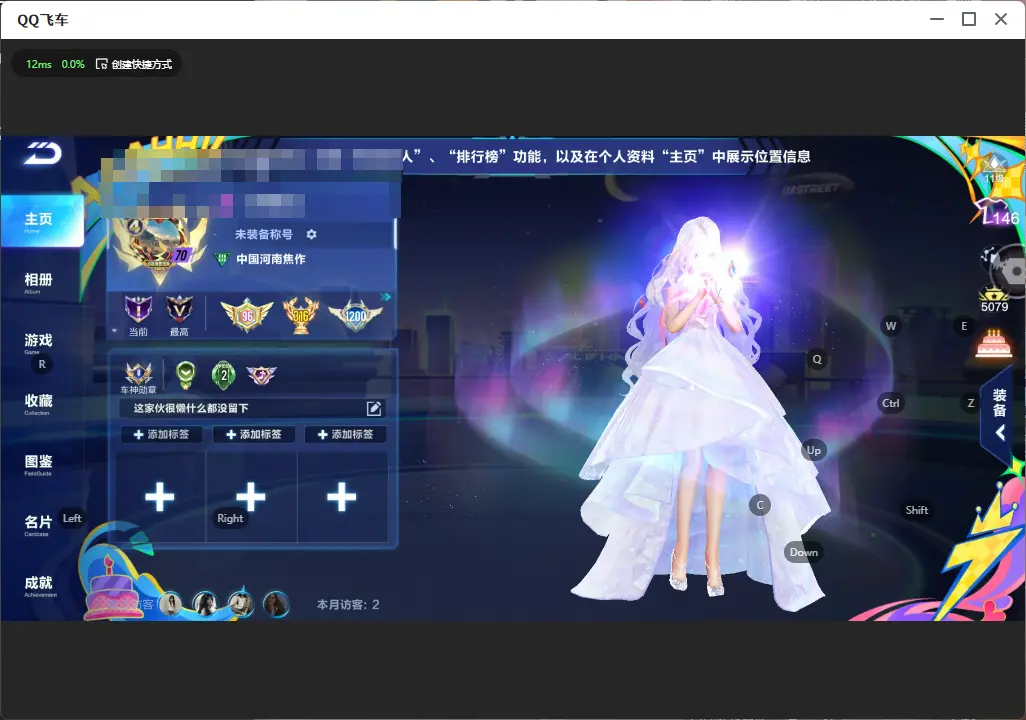This screenshot has height=720, width=1026.
Task: Click the W key overlay
Action: [891, 326]
